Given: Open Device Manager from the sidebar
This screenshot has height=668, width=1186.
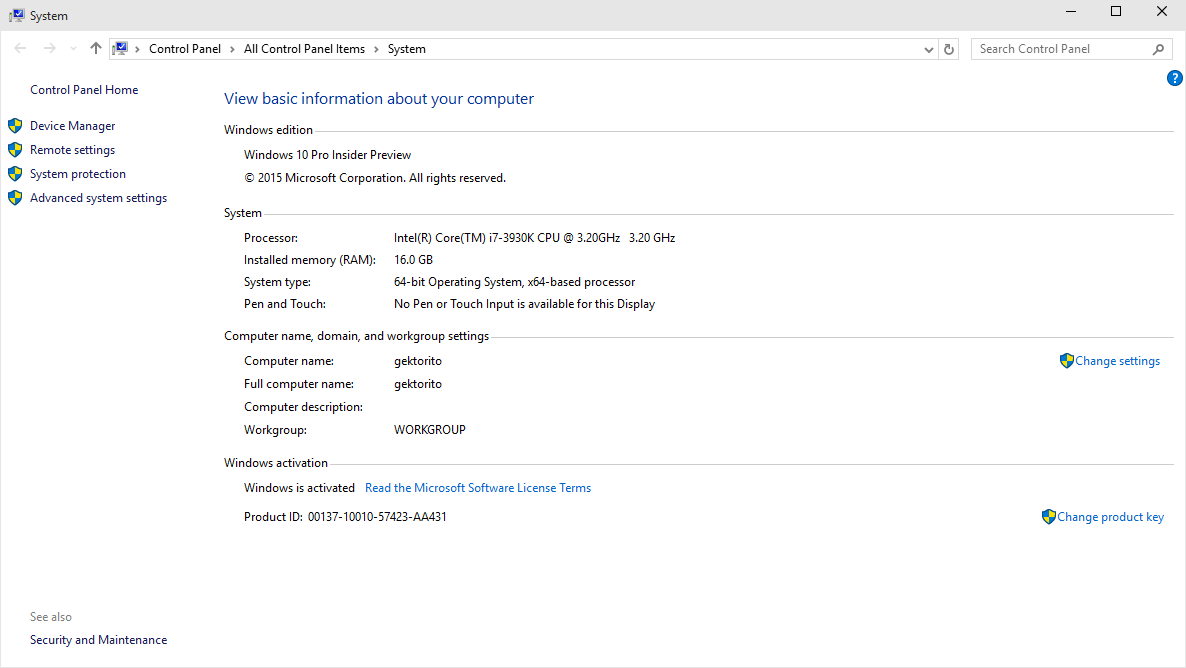Looking at the screenshot, I should pyautogui.click(x=72, y=126).
